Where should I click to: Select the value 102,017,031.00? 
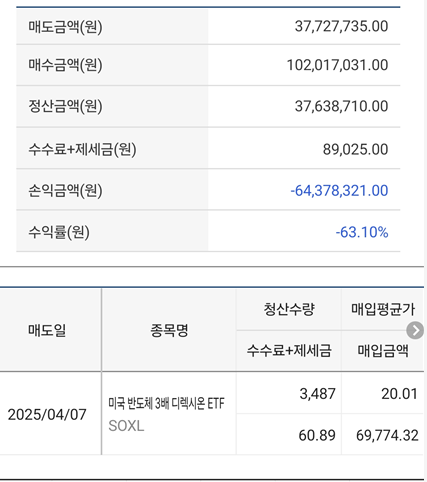(x=337, y=65)
